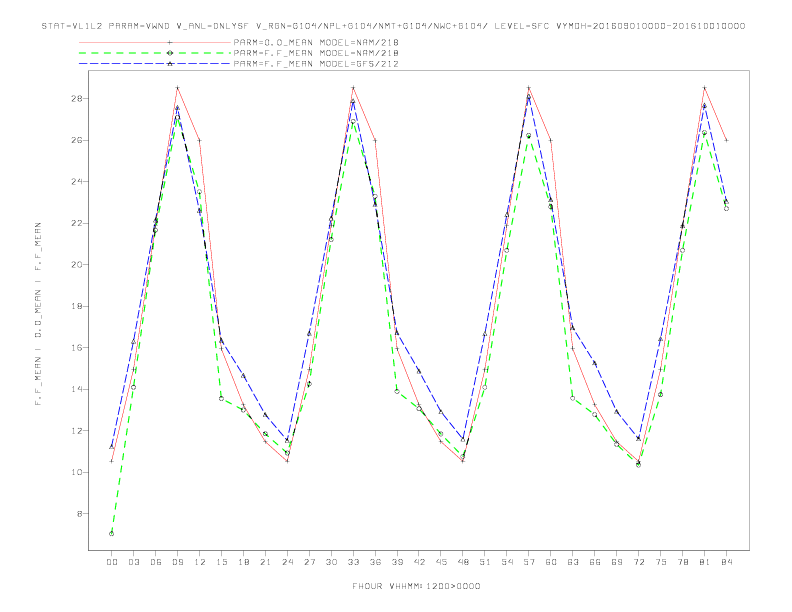Click x-axis tick label 00

[112, 562]
